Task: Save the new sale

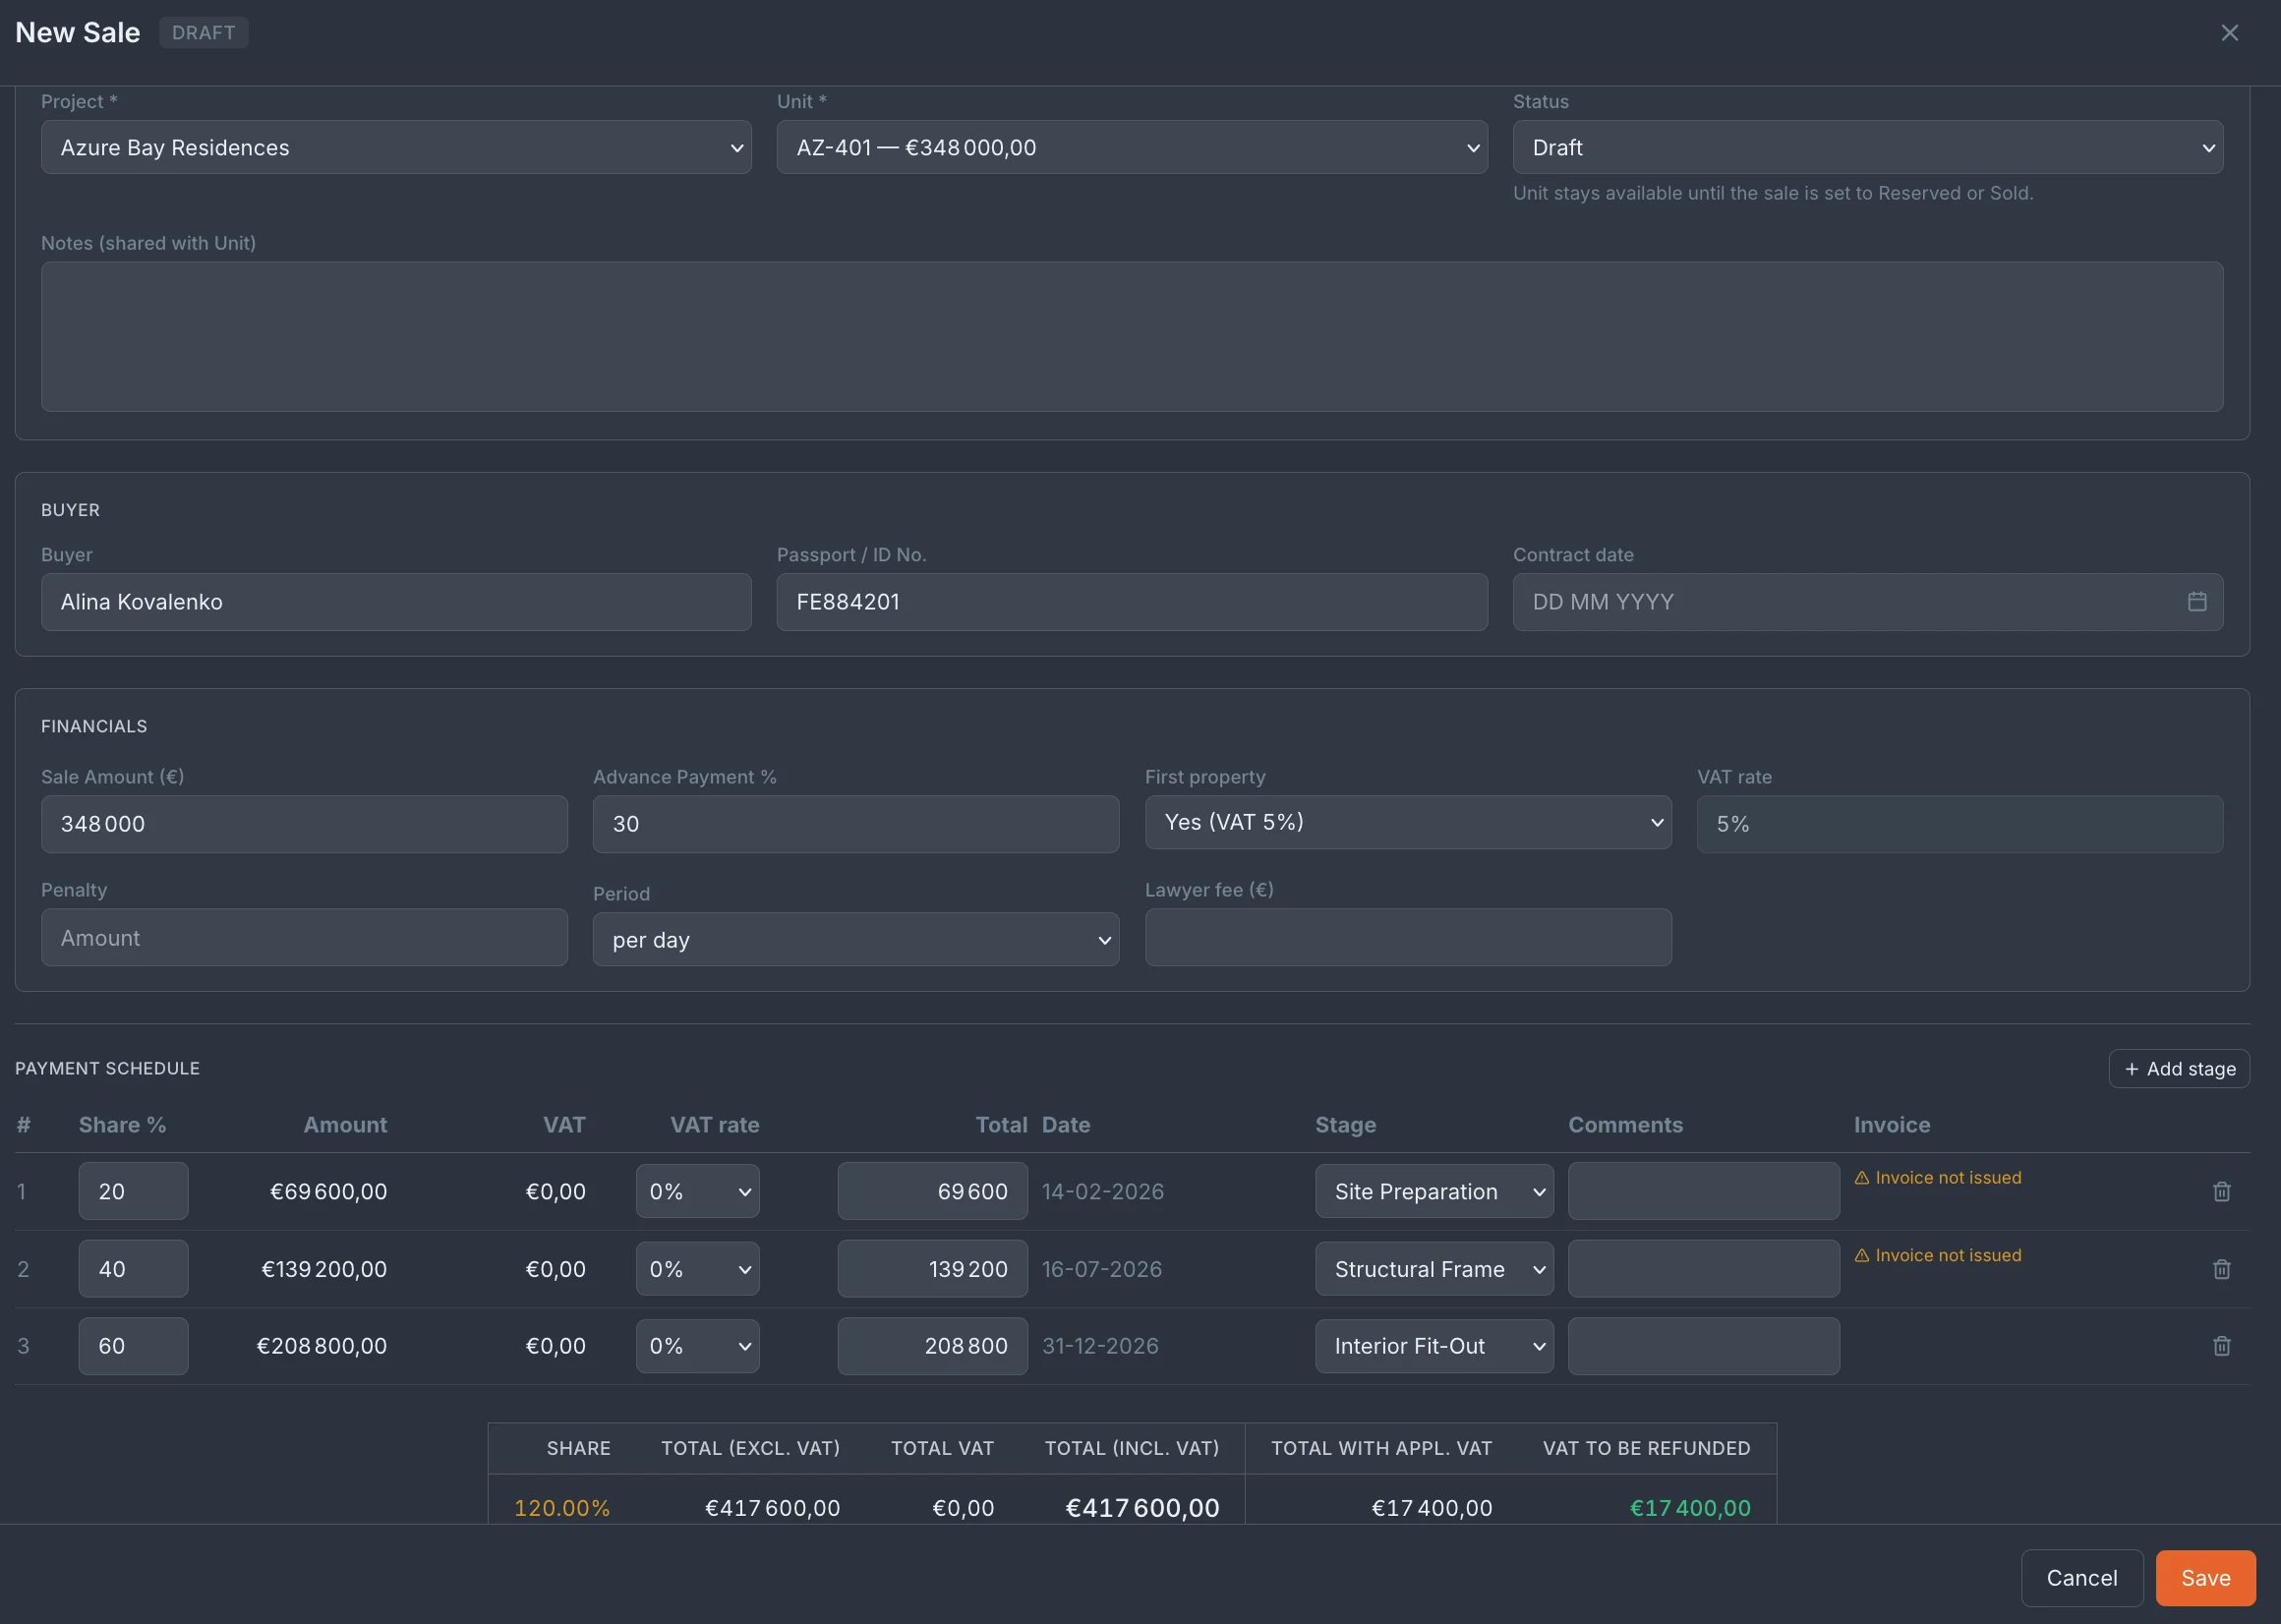Action: [2204, 1578]
